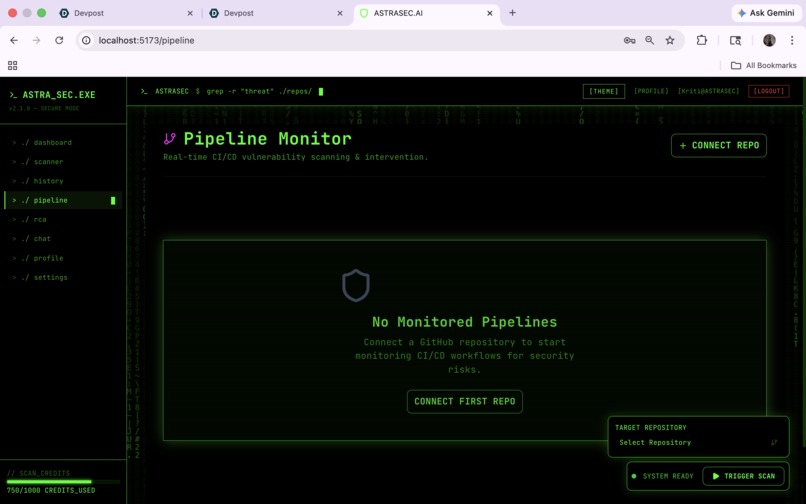Open ./ dashboard in sidebar
806x504 pixels.
click(63, 142)
